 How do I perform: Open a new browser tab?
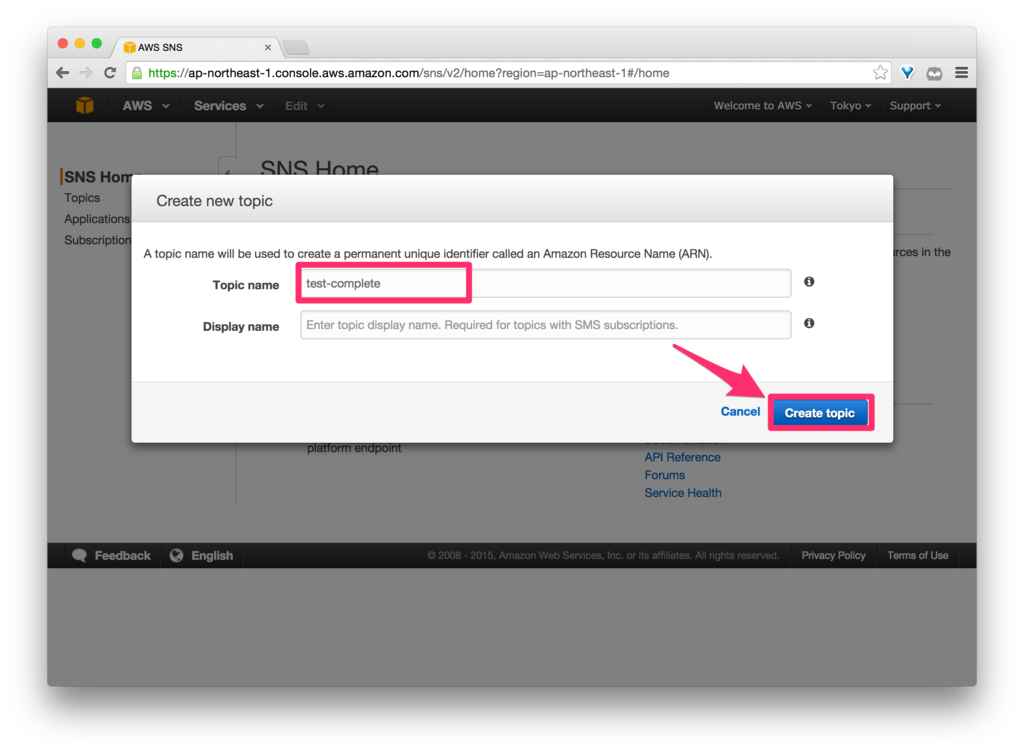pos(296,47)
